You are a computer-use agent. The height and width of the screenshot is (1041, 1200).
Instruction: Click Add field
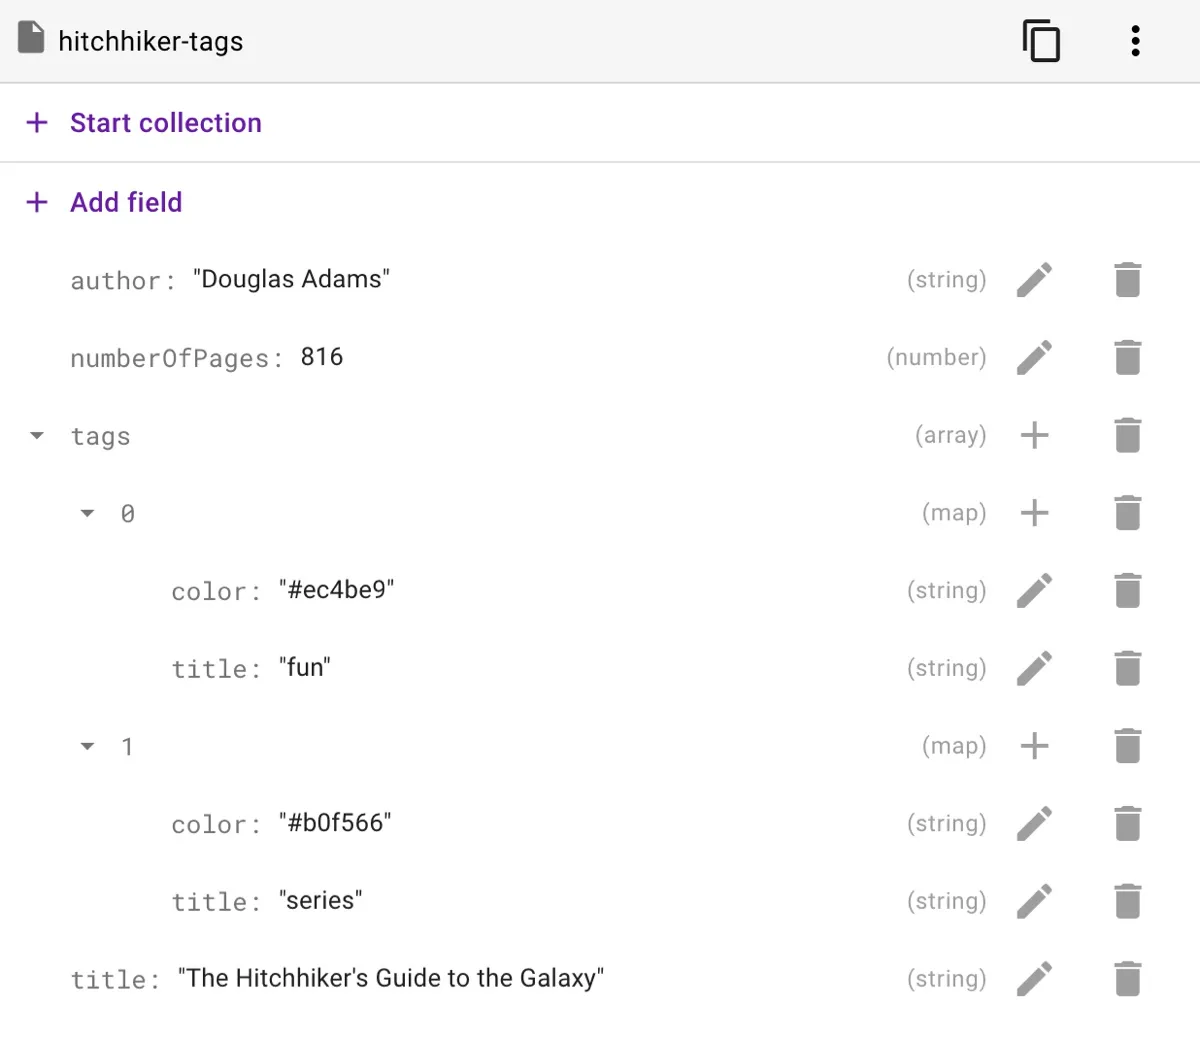pos(126,202)
